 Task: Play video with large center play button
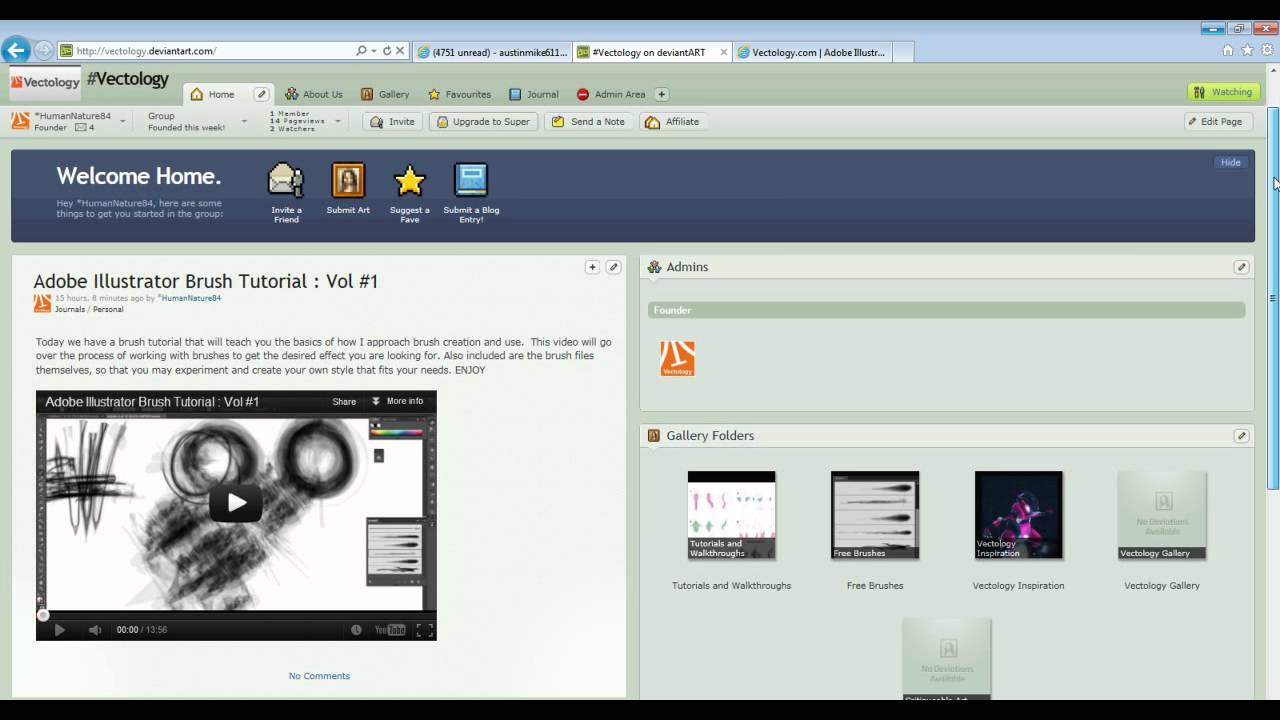point(236,503)
